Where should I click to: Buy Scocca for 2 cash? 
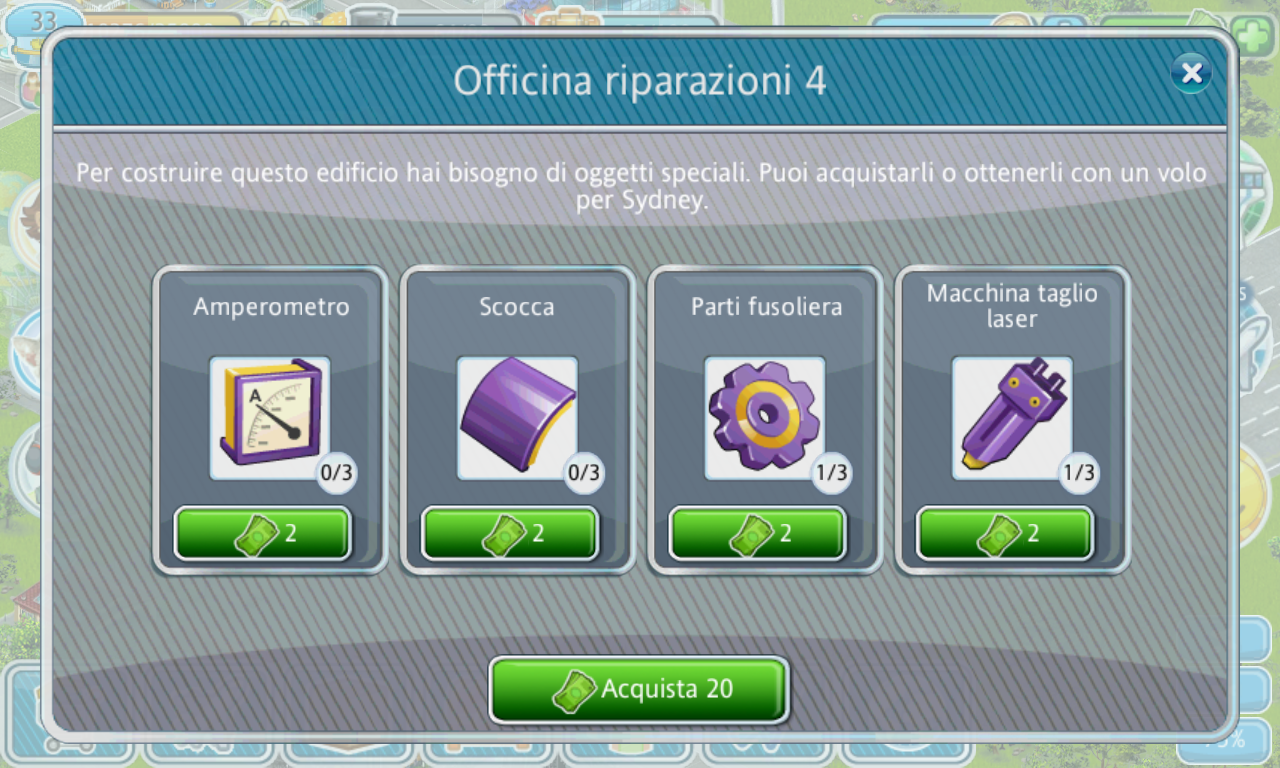[x=510, y=534]
